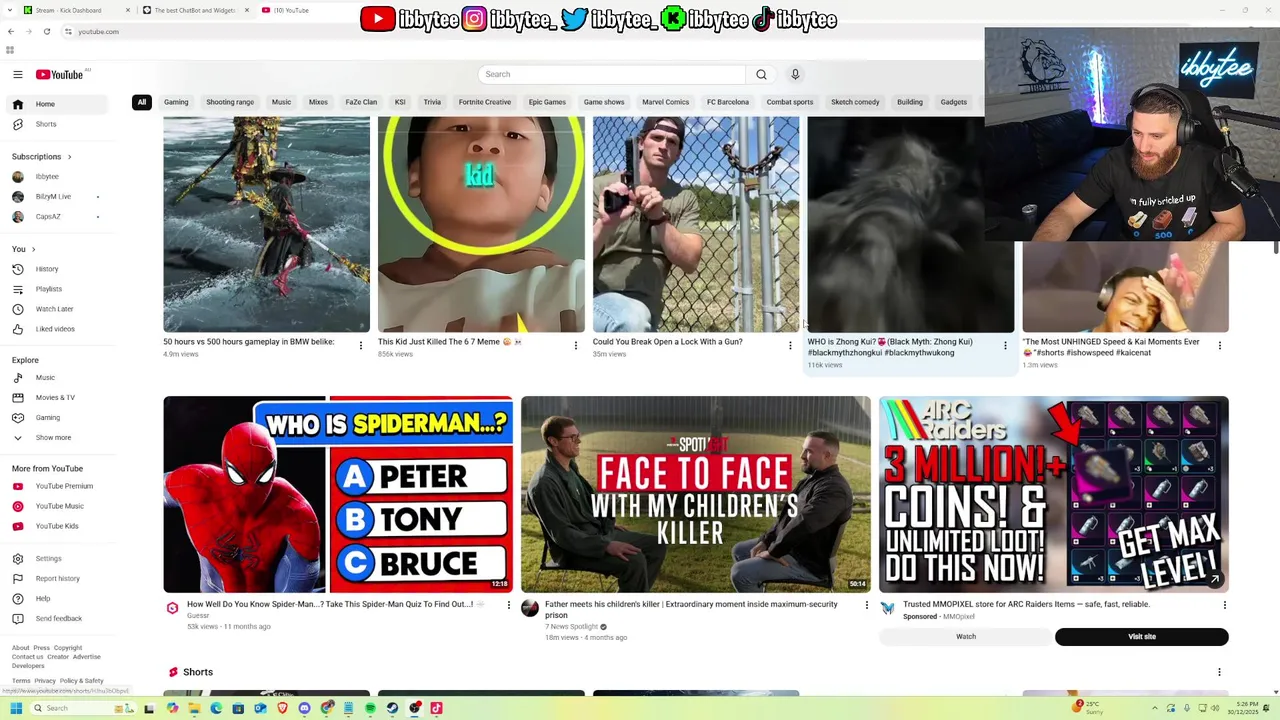Open Spotify from taskbar
This screenshot has height=720, width=1280.
370,708
